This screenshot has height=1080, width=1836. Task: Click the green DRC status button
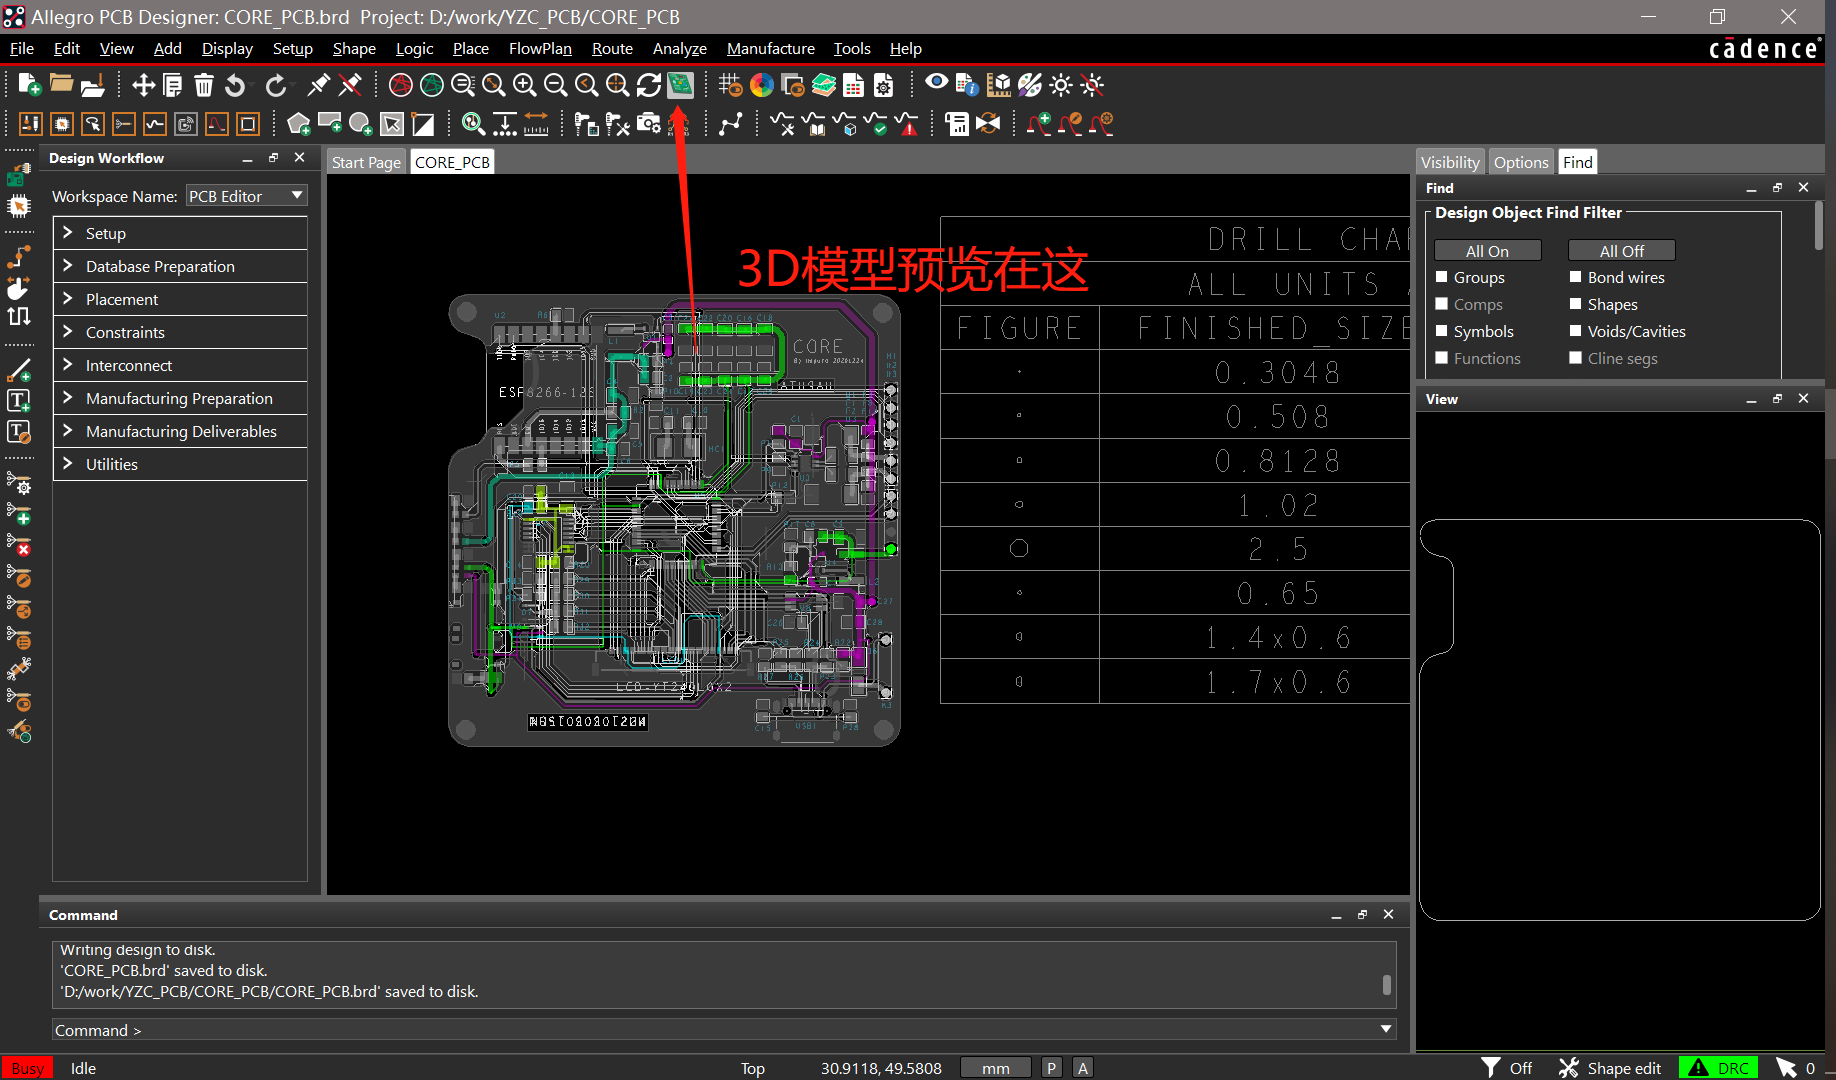tap(1719, 1068)
